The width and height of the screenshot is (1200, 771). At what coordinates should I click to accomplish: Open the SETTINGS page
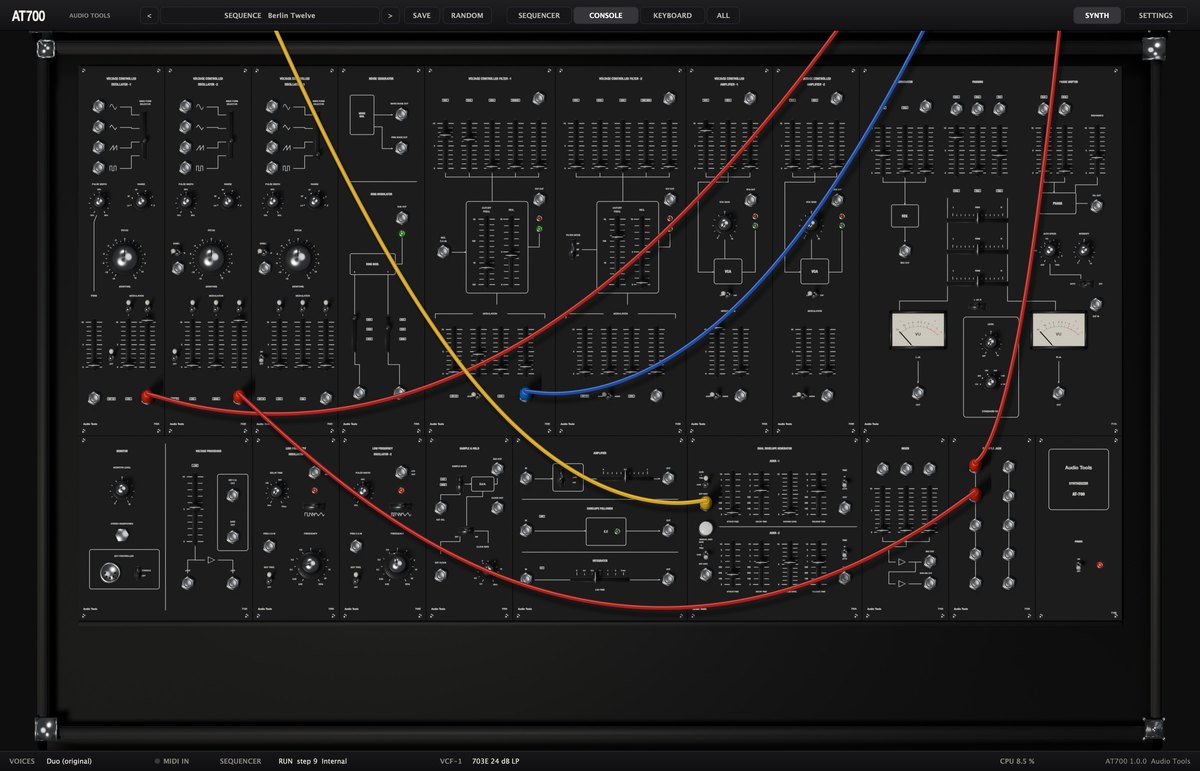tap(1156, 15)
